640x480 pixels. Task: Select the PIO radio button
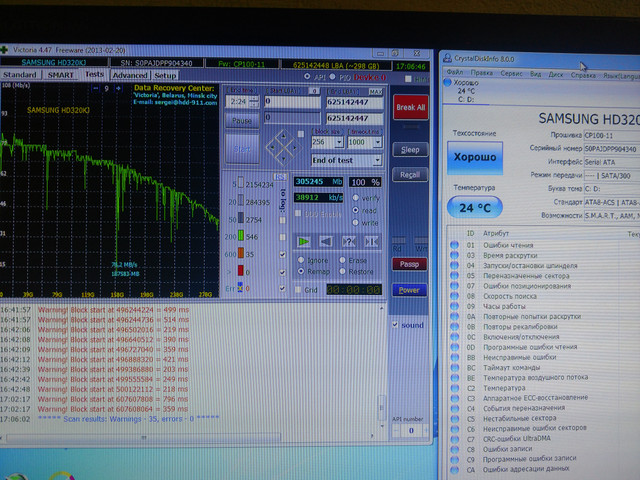[332, 76]
